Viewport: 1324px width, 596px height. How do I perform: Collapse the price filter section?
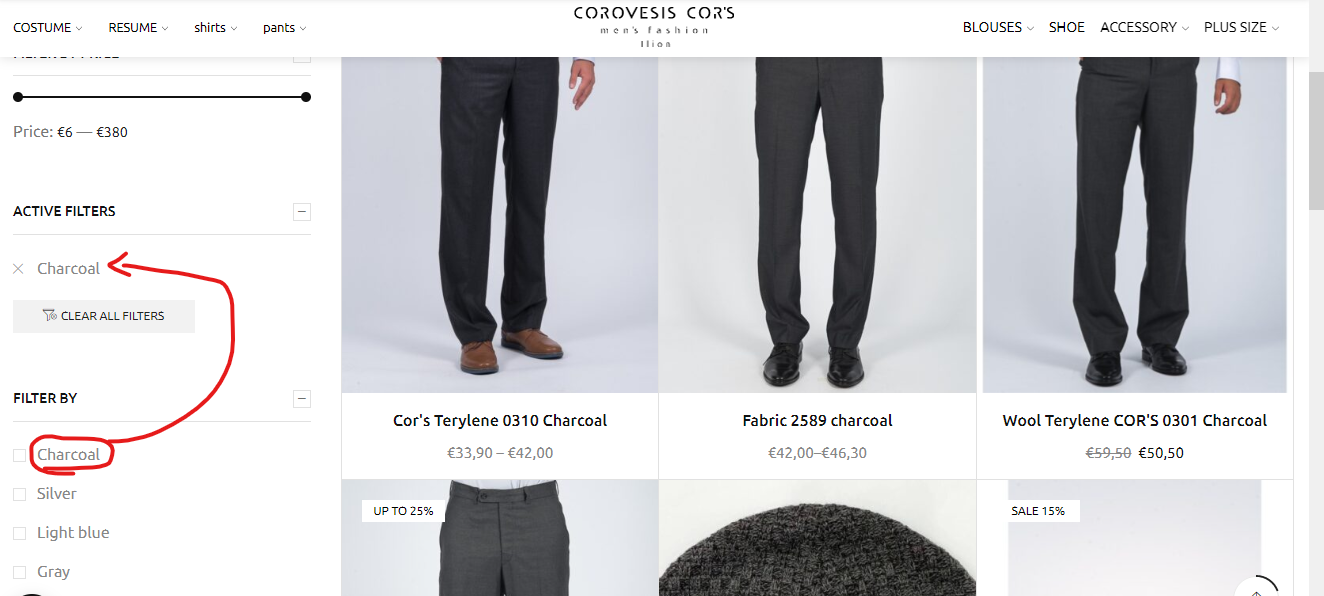click(x=302, y=57)
